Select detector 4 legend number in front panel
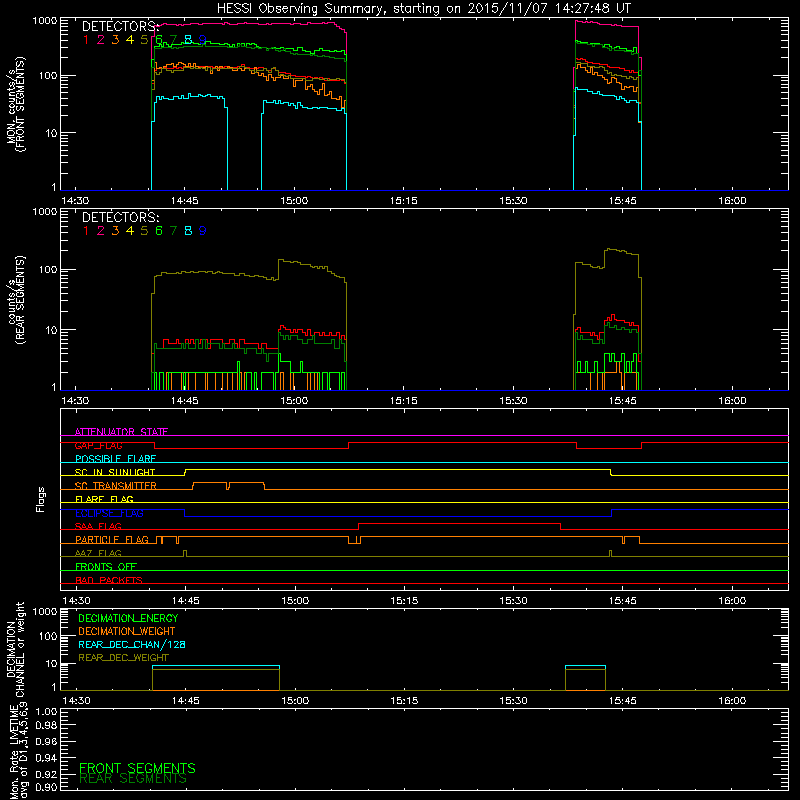Image resolution: width=800 pixels, height=800 pixels. click(130, 40)
